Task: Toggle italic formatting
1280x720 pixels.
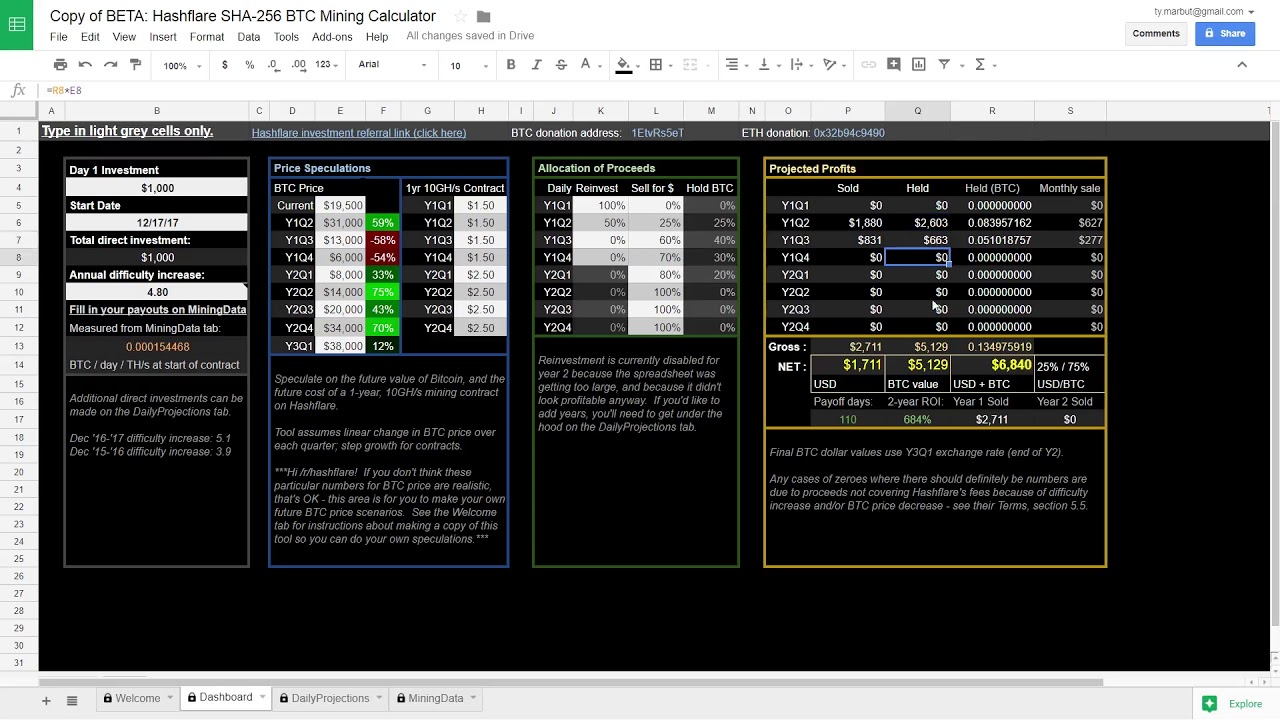Action: (x=536, y=64)
